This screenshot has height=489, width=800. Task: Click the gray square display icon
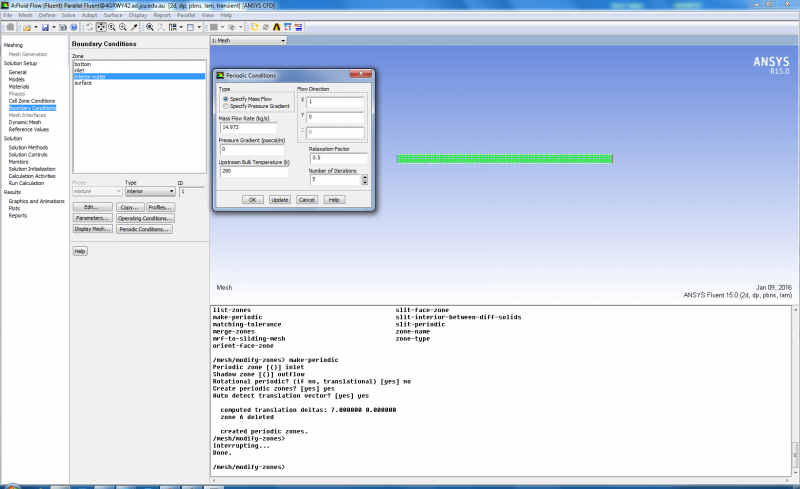[x=214, y=27]
